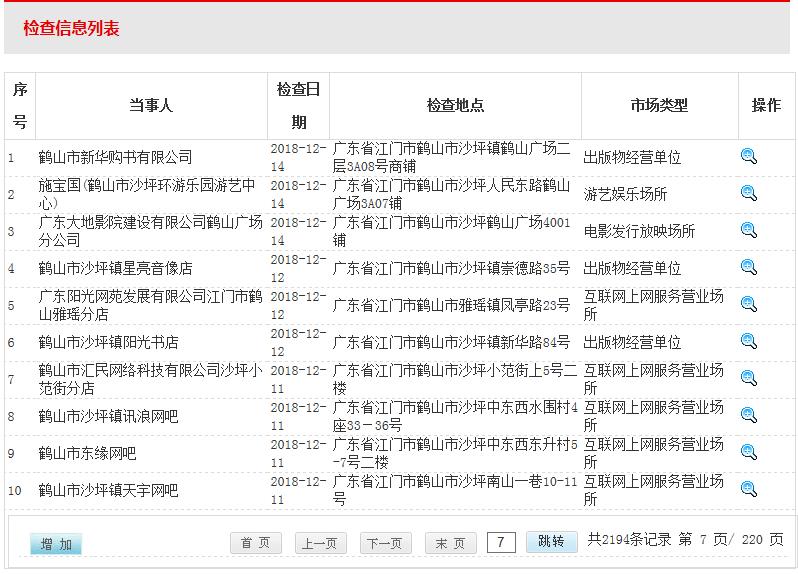This screenshot has height=574, width=798.
Task: Go to first page with 首页
Action: [x=256, y=543]
